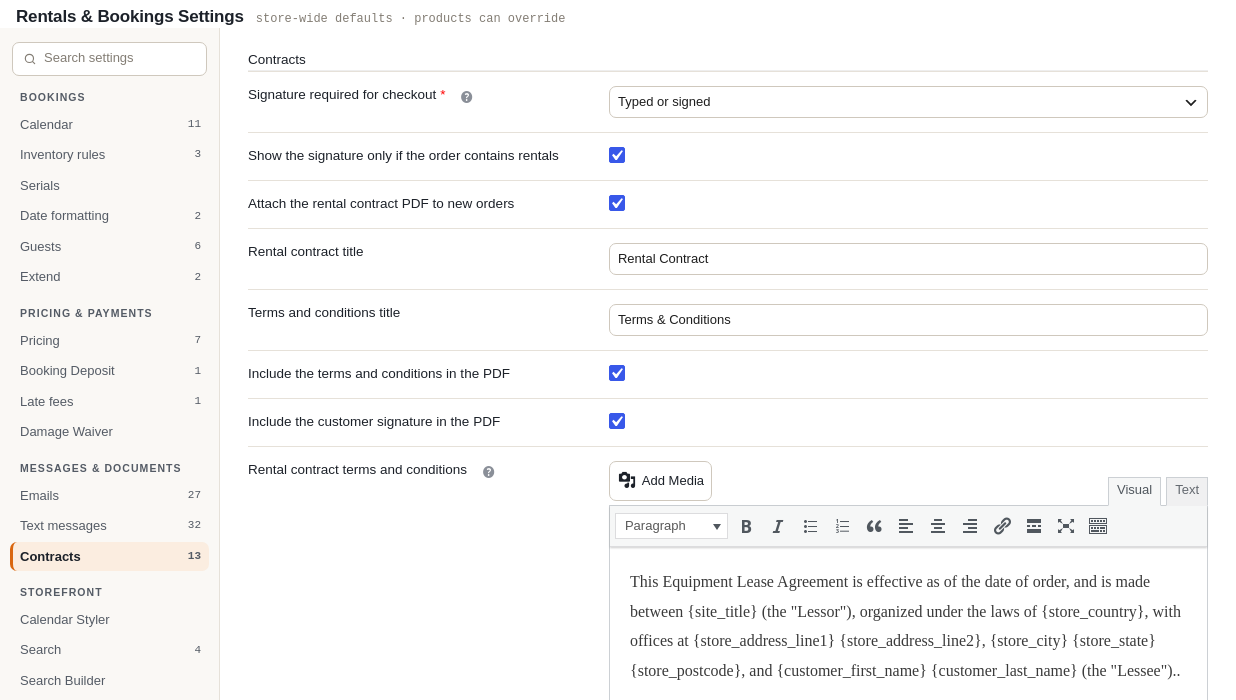1236x700 pixels.
Task: Open Date formatting settings
Action: click(110, 215)
